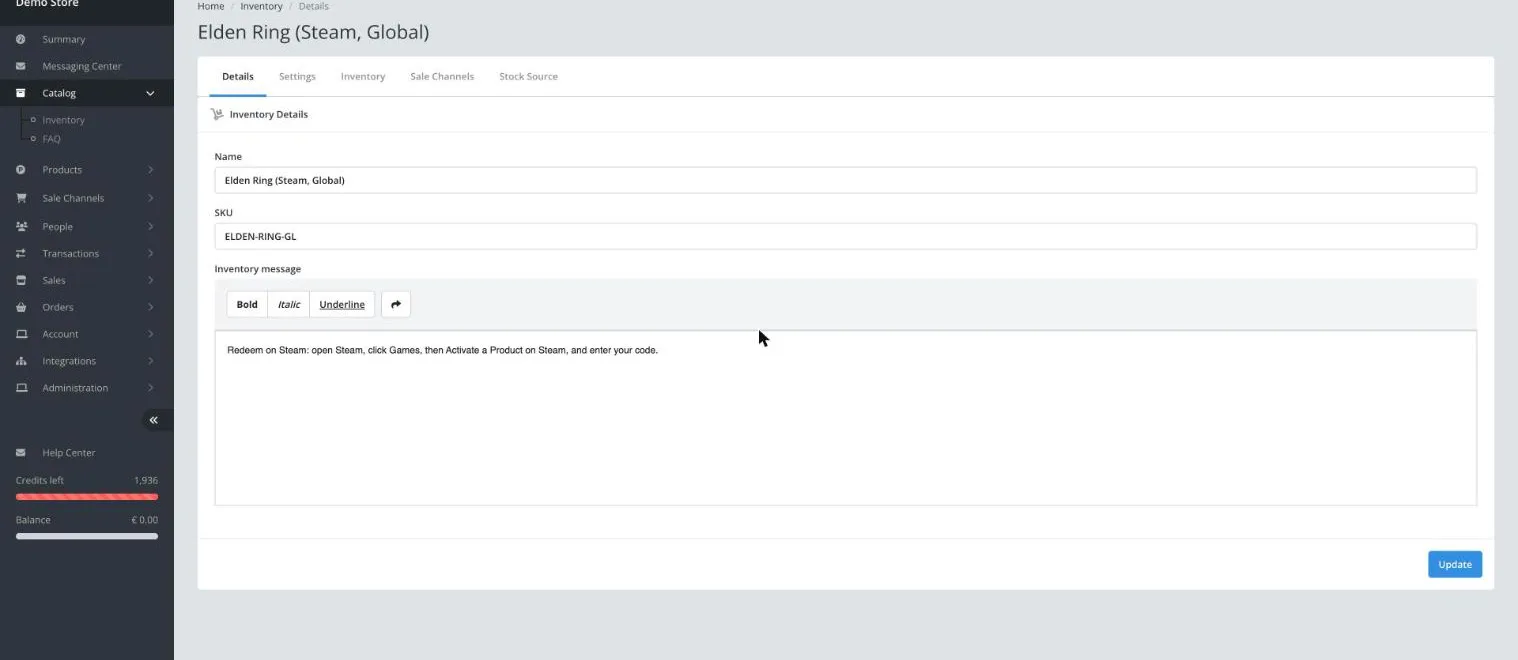Click the Credits left progress bar
Image resolution: width=1518 pixels, height=660 pixels.
pos(87,496)
